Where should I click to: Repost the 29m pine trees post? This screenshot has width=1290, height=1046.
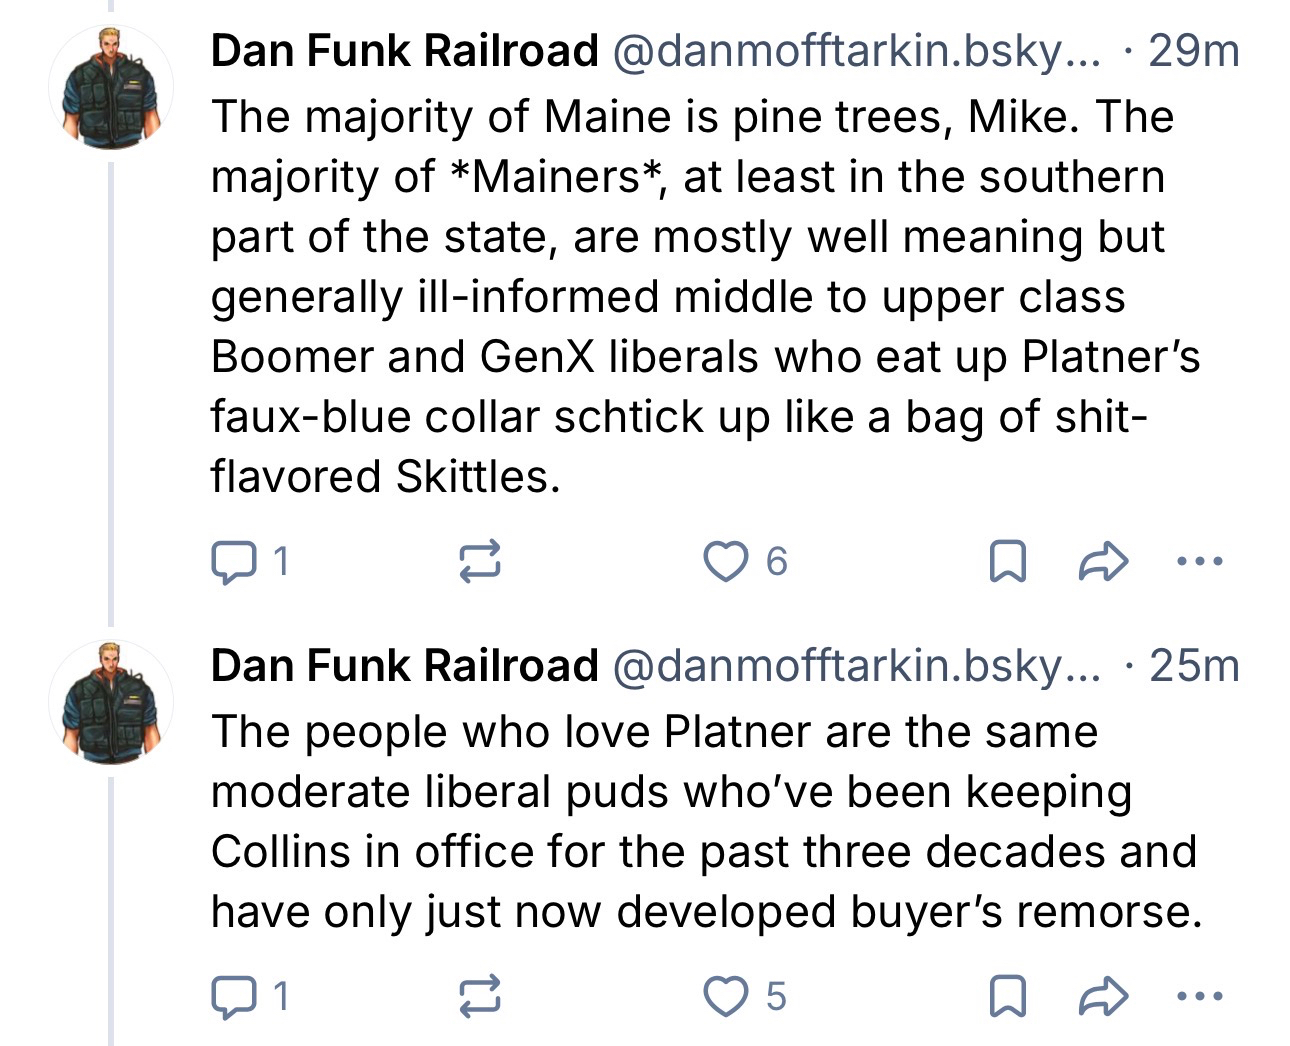tap(479, 561)
